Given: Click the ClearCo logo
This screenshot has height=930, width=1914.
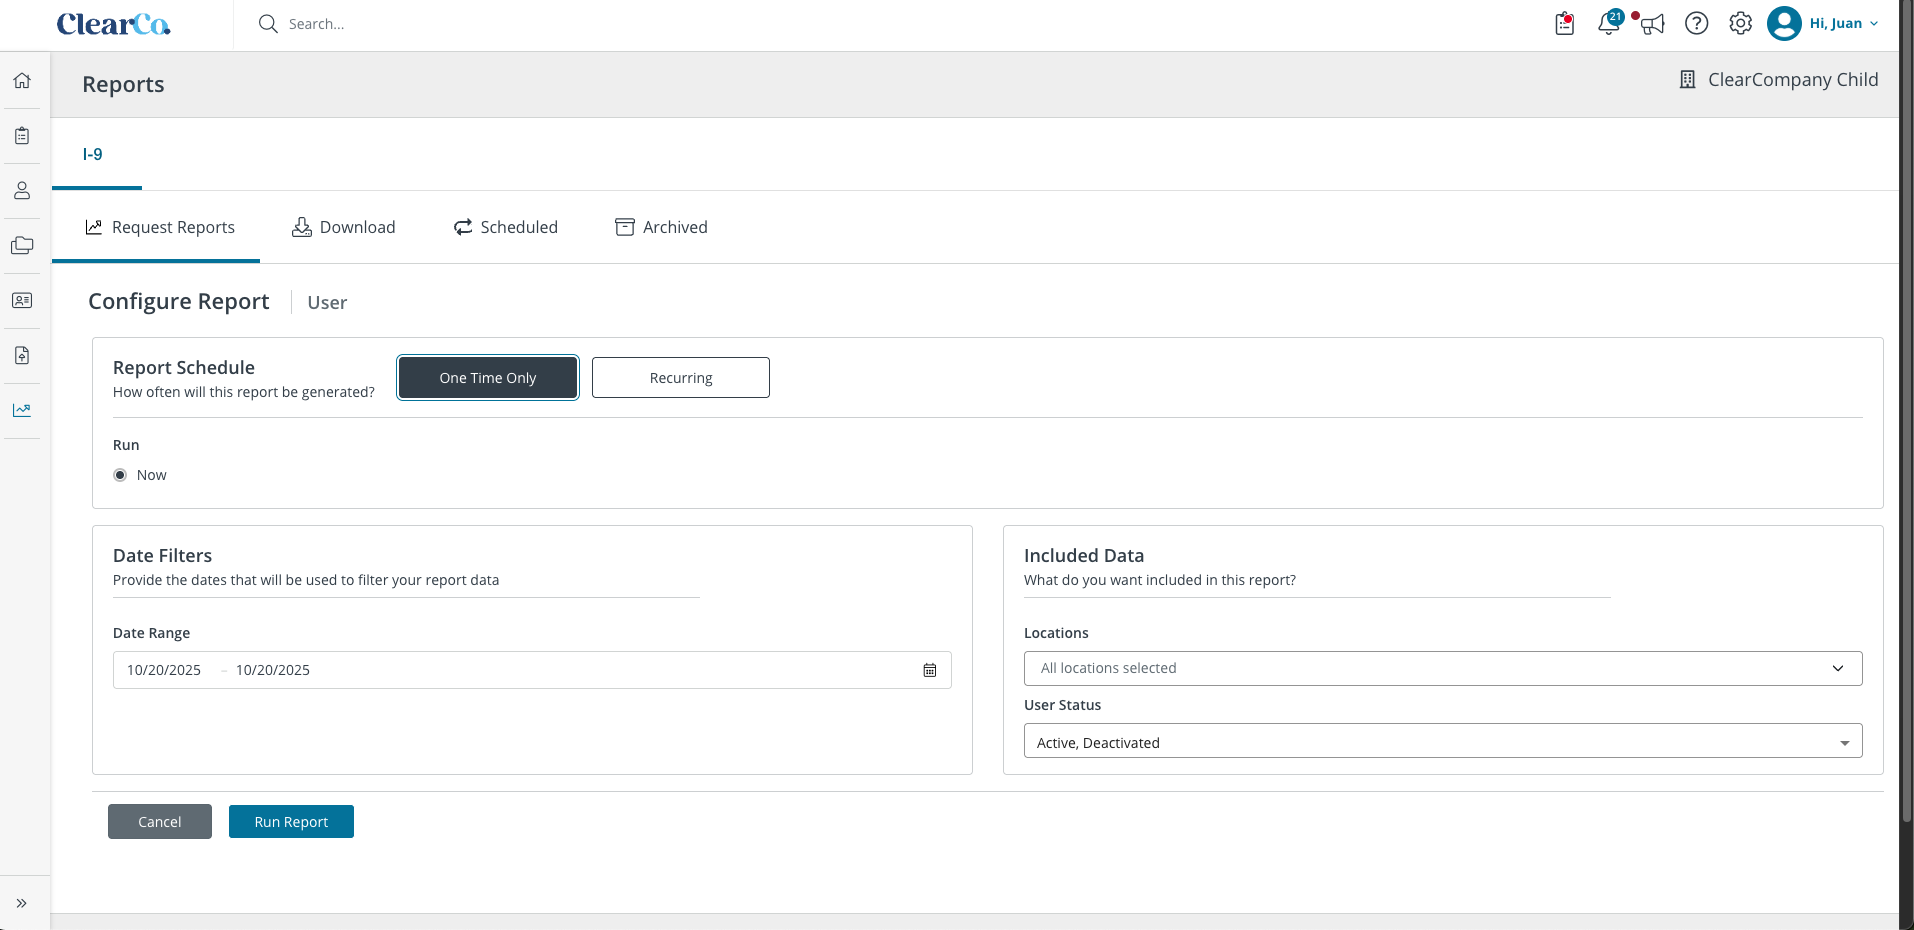Looking at the screenshot, I should pyautogui.click(x=113, y=24).
